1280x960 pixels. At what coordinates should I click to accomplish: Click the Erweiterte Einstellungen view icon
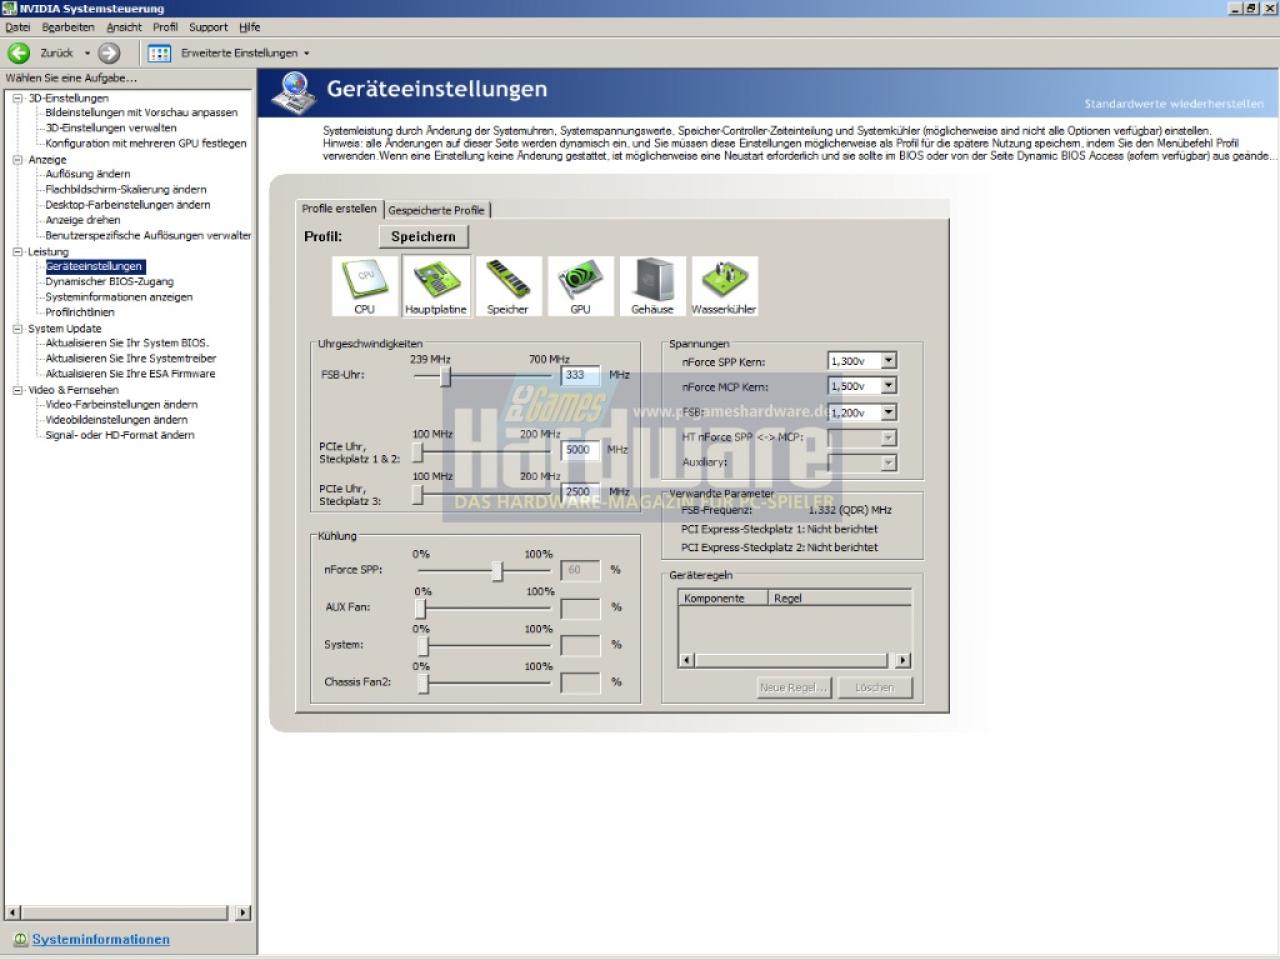[x=159, y=53]
